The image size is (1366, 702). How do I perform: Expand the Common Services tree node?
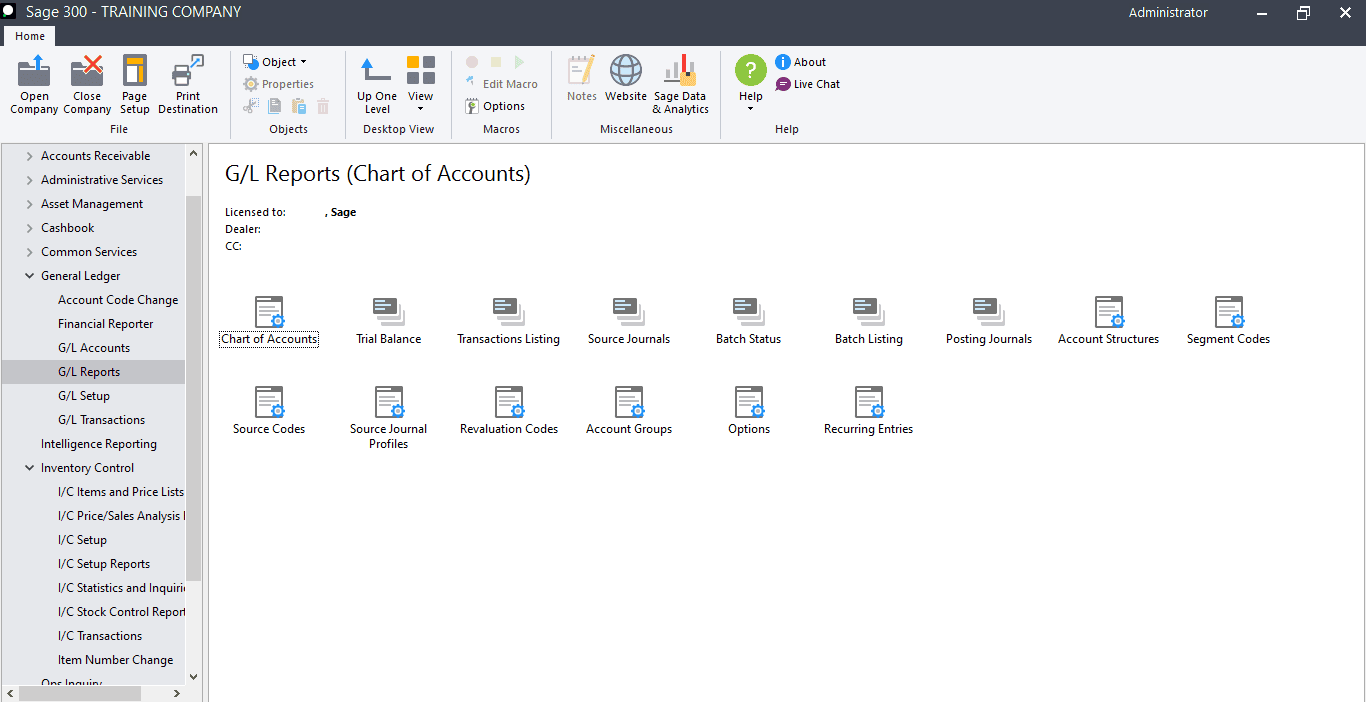click(x=30, y=252)
